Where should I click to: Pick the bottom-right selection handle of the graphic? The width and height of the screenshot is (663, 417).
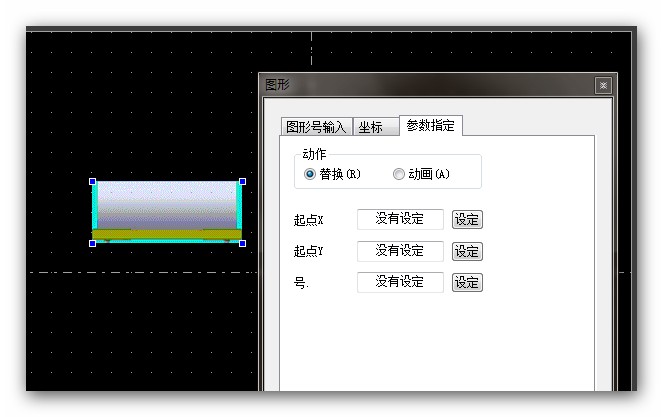[242, 242]
